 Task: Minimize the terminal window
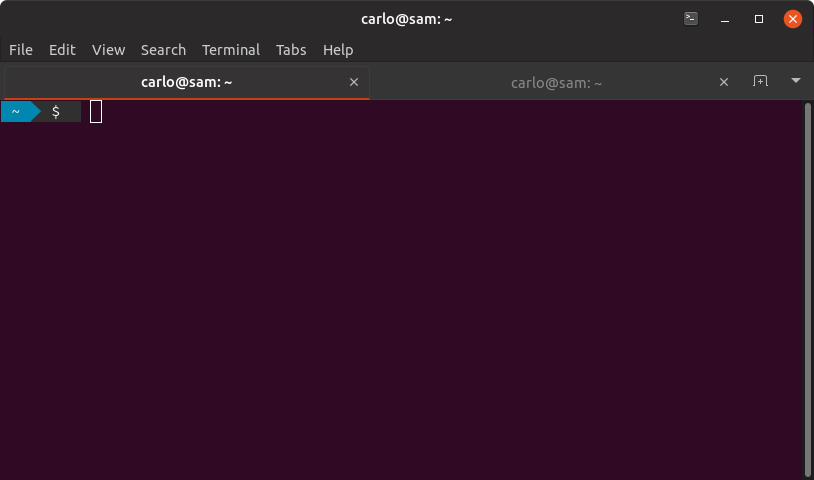pos(725,19)
